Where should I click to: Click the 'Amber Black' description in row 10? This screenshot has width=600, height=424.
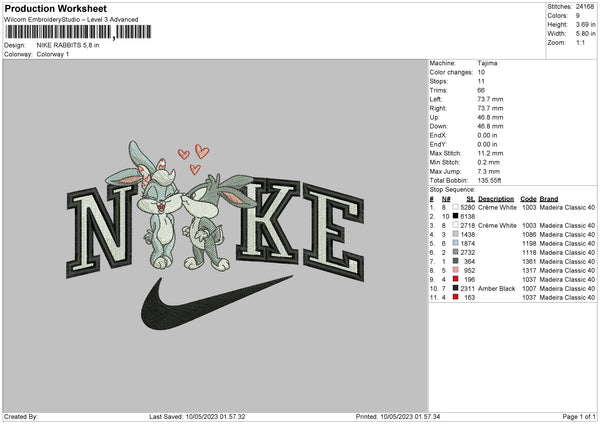[497, 289]
